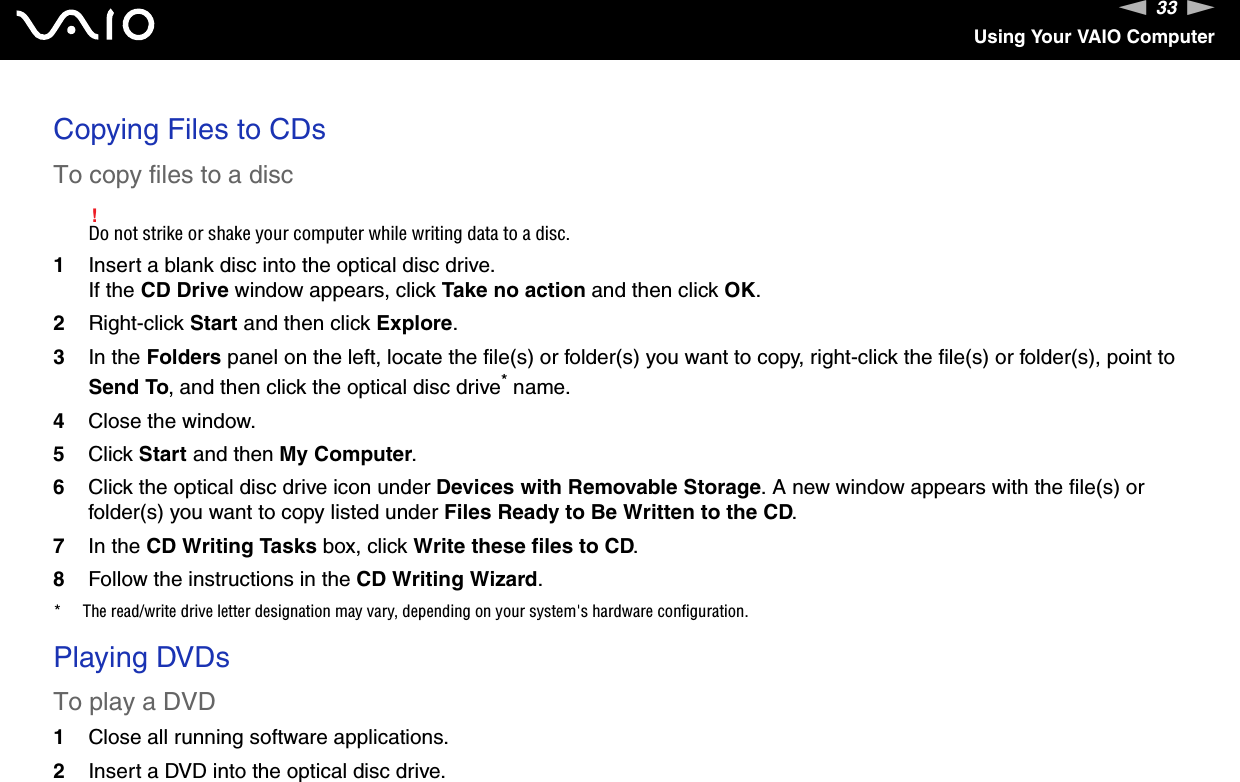Select the Copying Files to CDs heading
Viewport: 1240px width, 782px height.
[x=189, y=130]
